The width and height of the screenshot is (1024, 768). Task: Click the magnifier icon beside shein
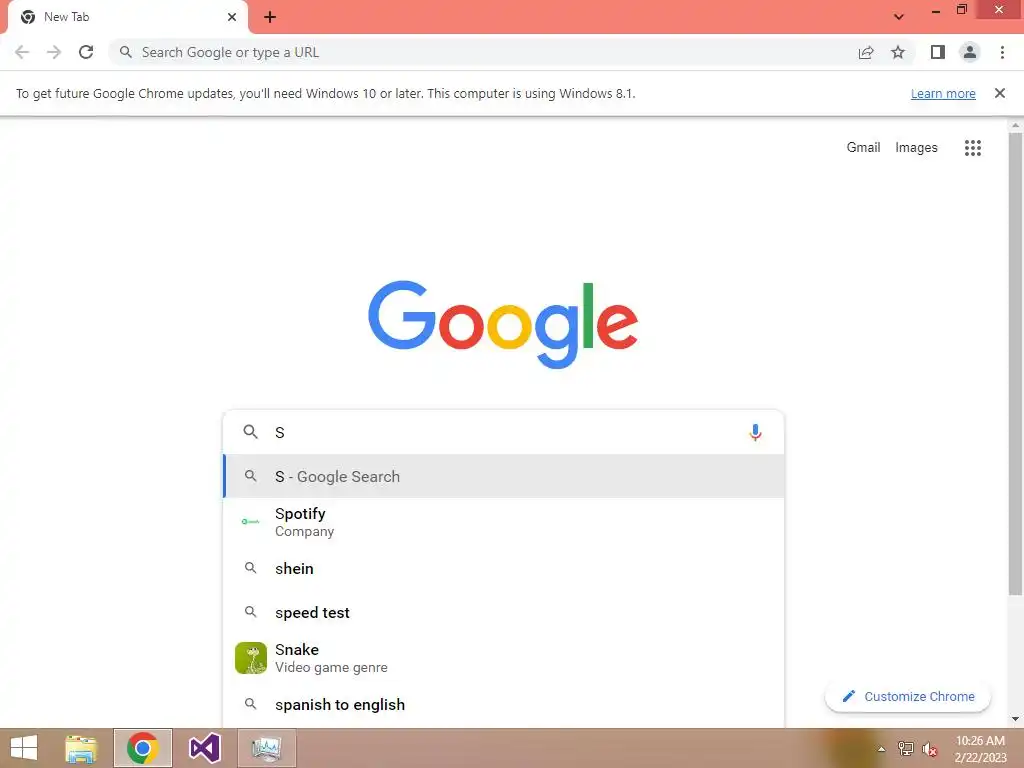250,568
